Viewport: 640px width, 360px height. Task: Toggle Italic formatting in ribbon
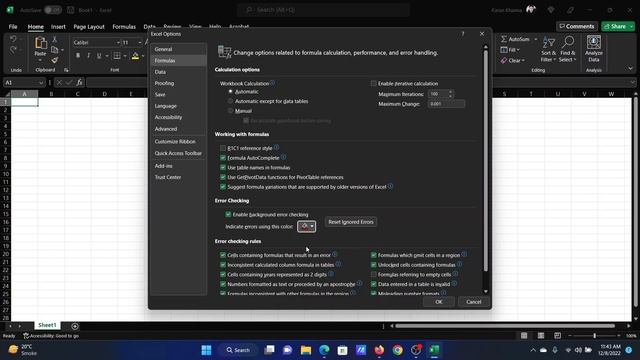[x=88, y=56]
